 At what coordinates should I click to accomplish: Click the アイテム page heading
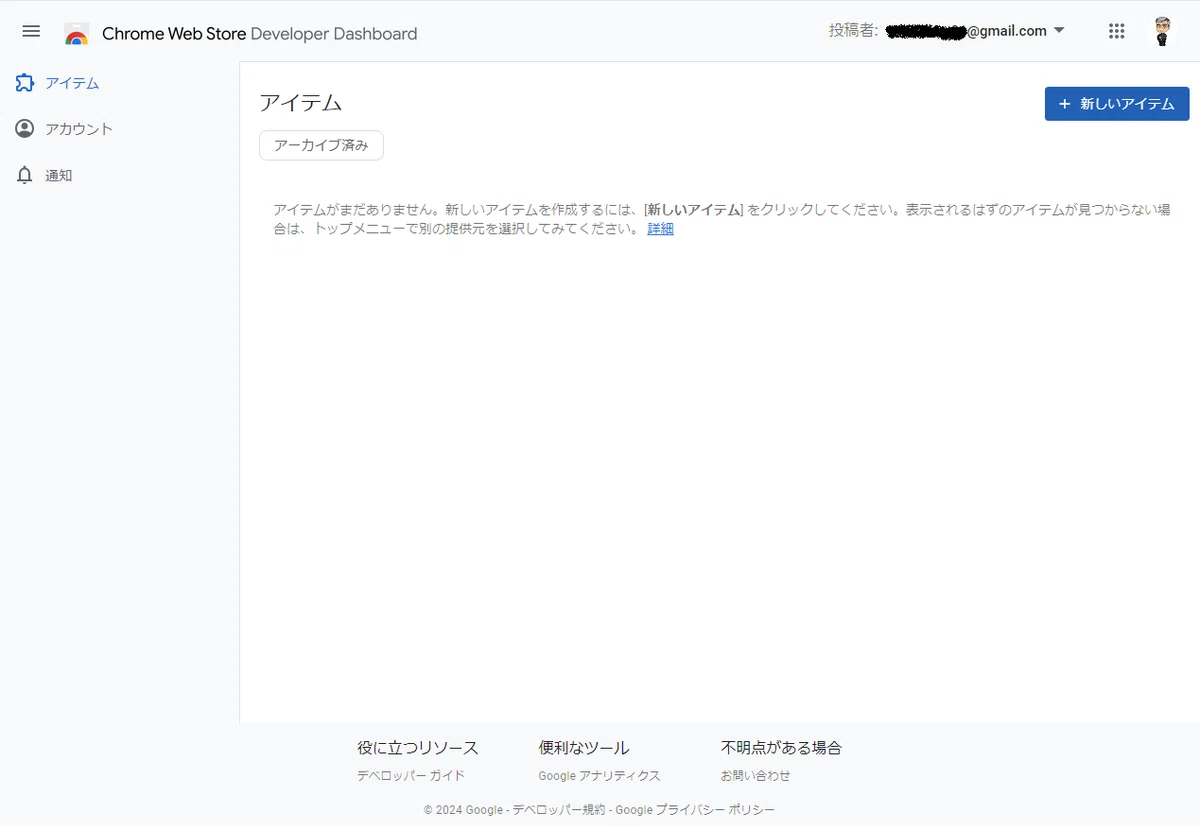click(x=301, y=102)
